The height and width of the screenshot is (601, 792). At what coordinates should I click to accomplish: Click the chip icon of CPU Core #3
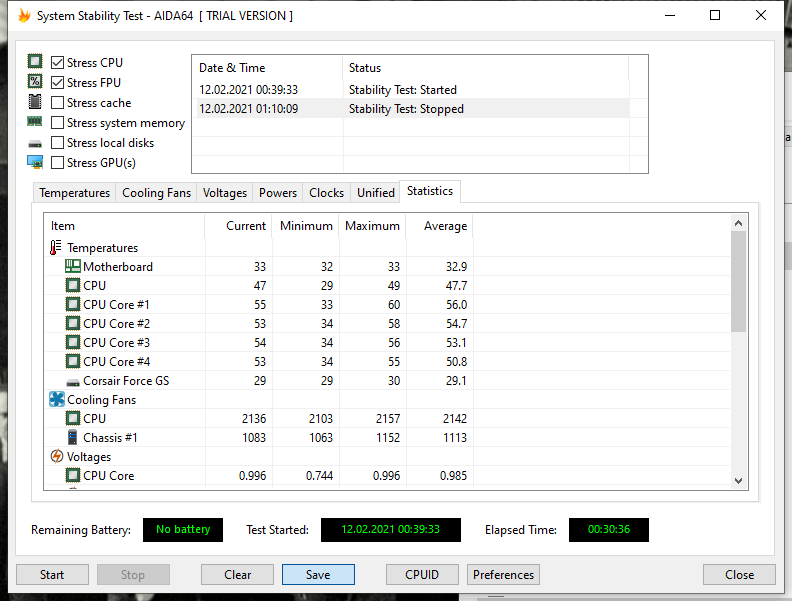click(73, 342)
